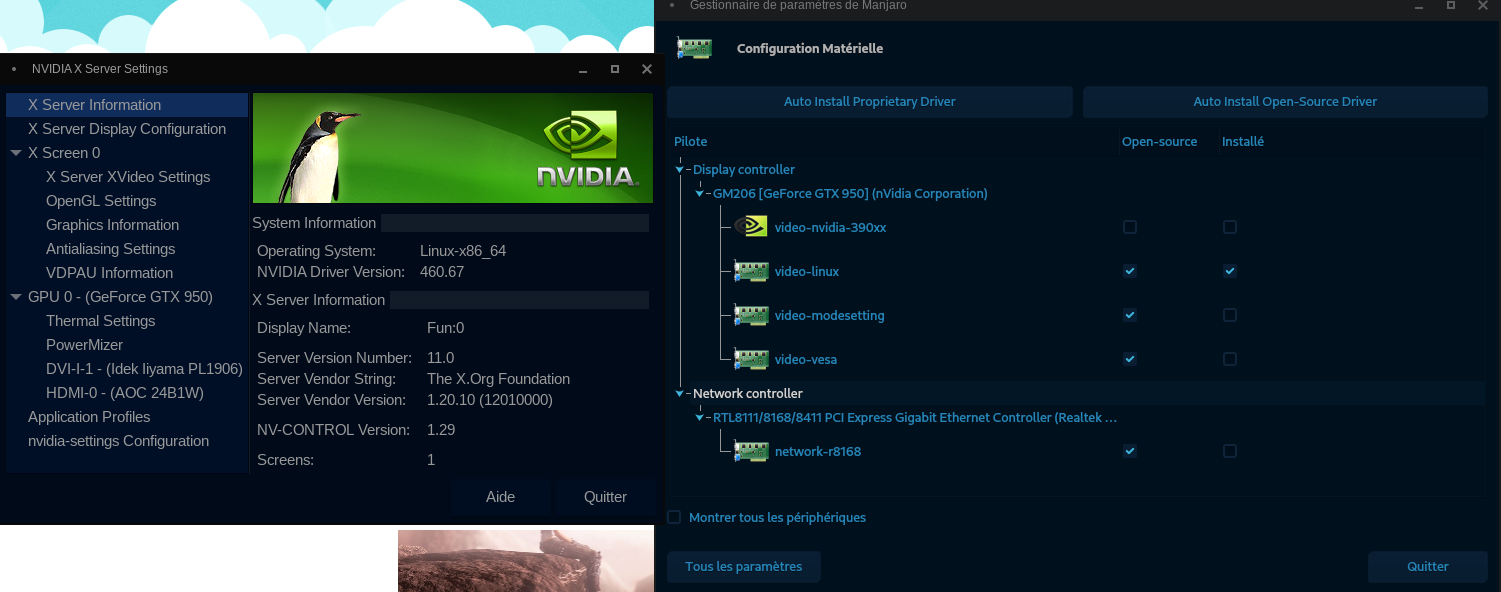Screen dimensions: 1501x592
Task: Open Antialiasing Settings page
Action: pos(110,249)
